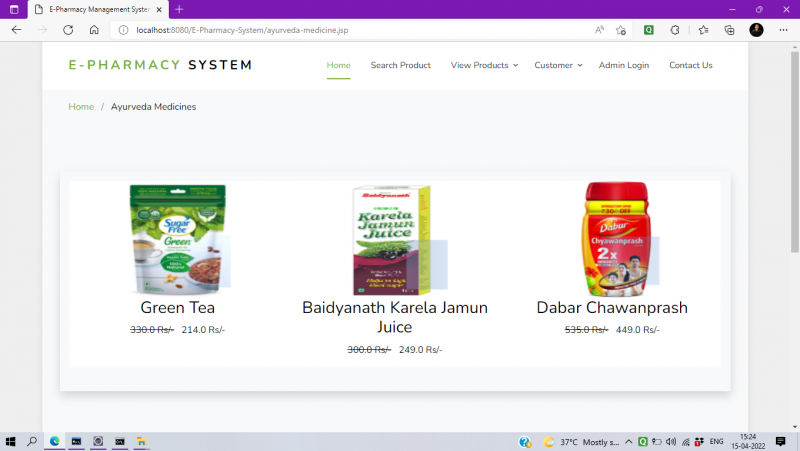Click the Karela Jamun Juice product image

[x=393, y=240]
